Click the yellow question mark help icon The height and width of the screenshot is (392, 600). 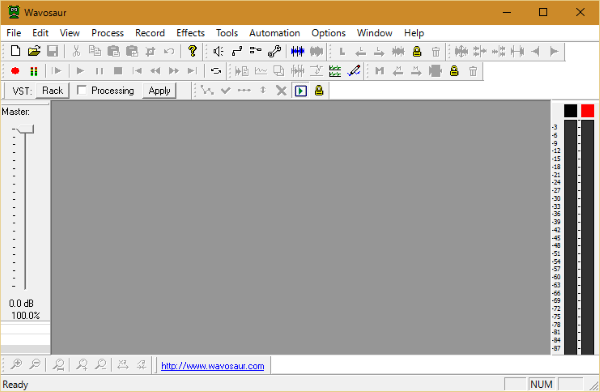pos(192,51)
